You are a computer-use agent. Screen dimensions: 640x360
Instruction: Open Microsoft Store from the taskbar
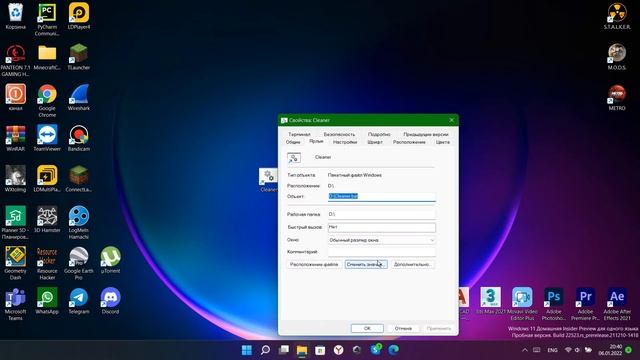[x=320, y=350]
